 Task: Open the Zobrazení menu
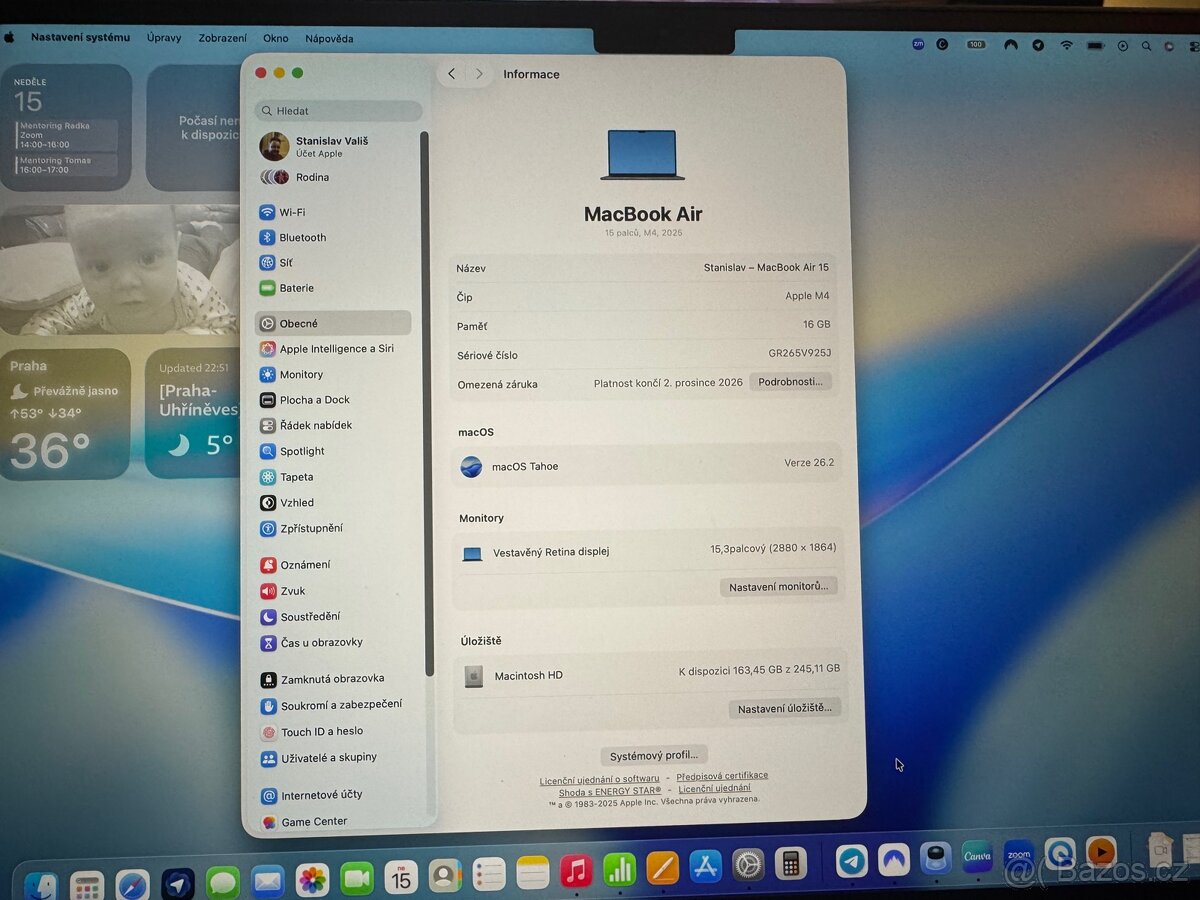pyautogui.click(x=222, y=38)
